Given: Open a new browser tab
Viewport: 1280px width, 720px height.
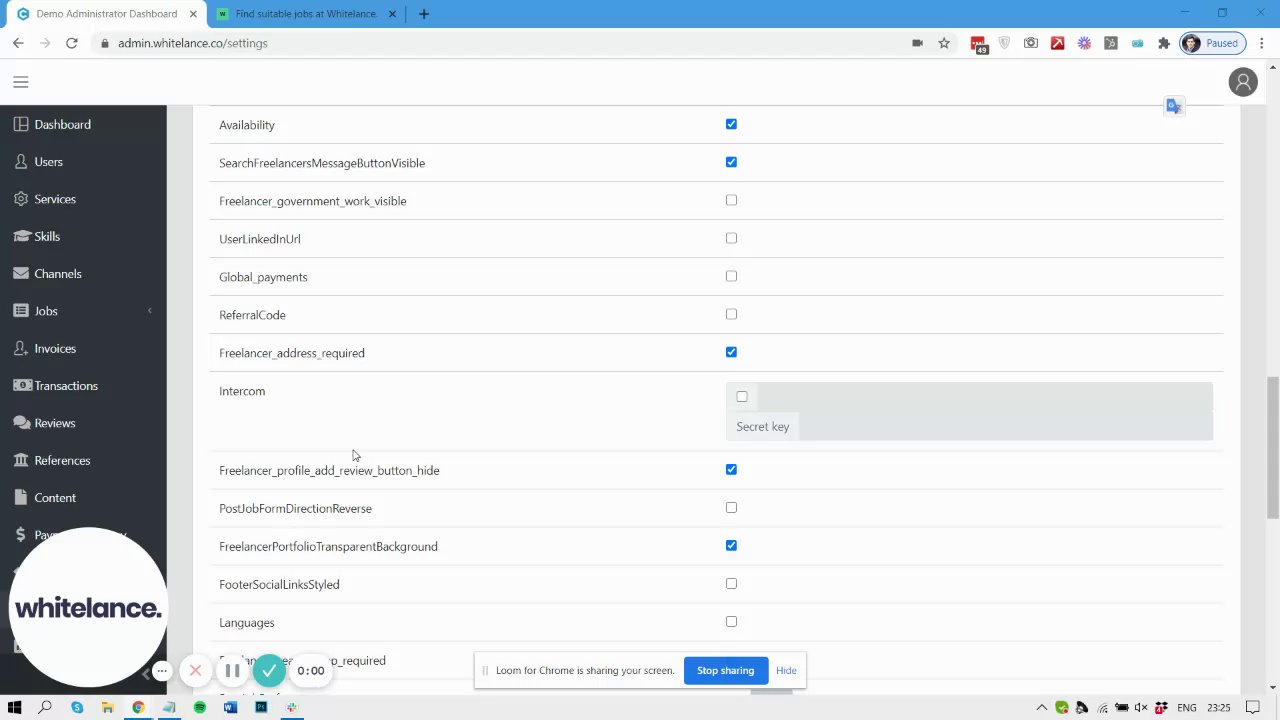Looking at the screenshot, I should tap(424, 14).
